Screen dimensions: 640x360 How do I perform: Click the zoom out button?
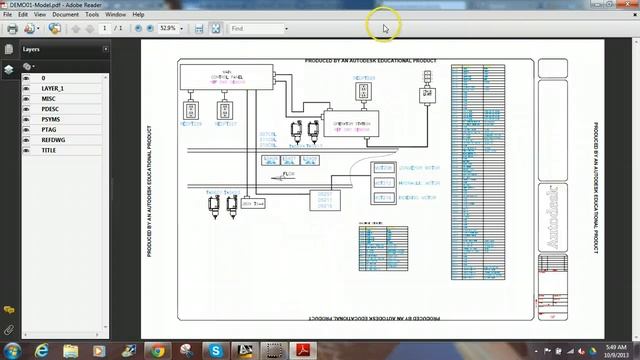138,28
